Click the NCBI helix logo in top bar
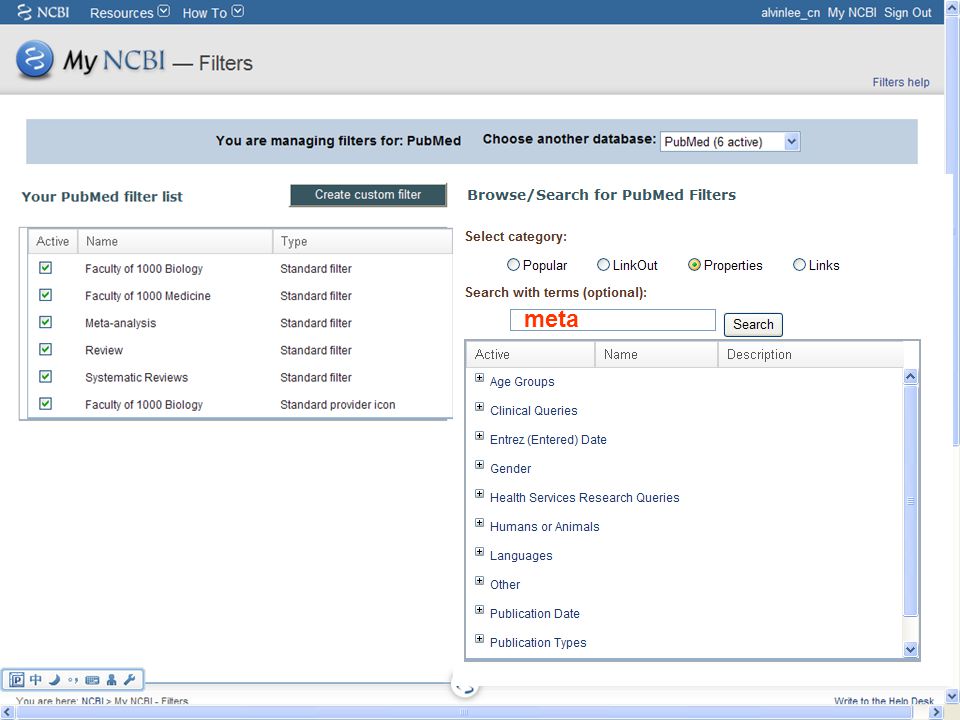960x720 pixels. click(24, 12)
